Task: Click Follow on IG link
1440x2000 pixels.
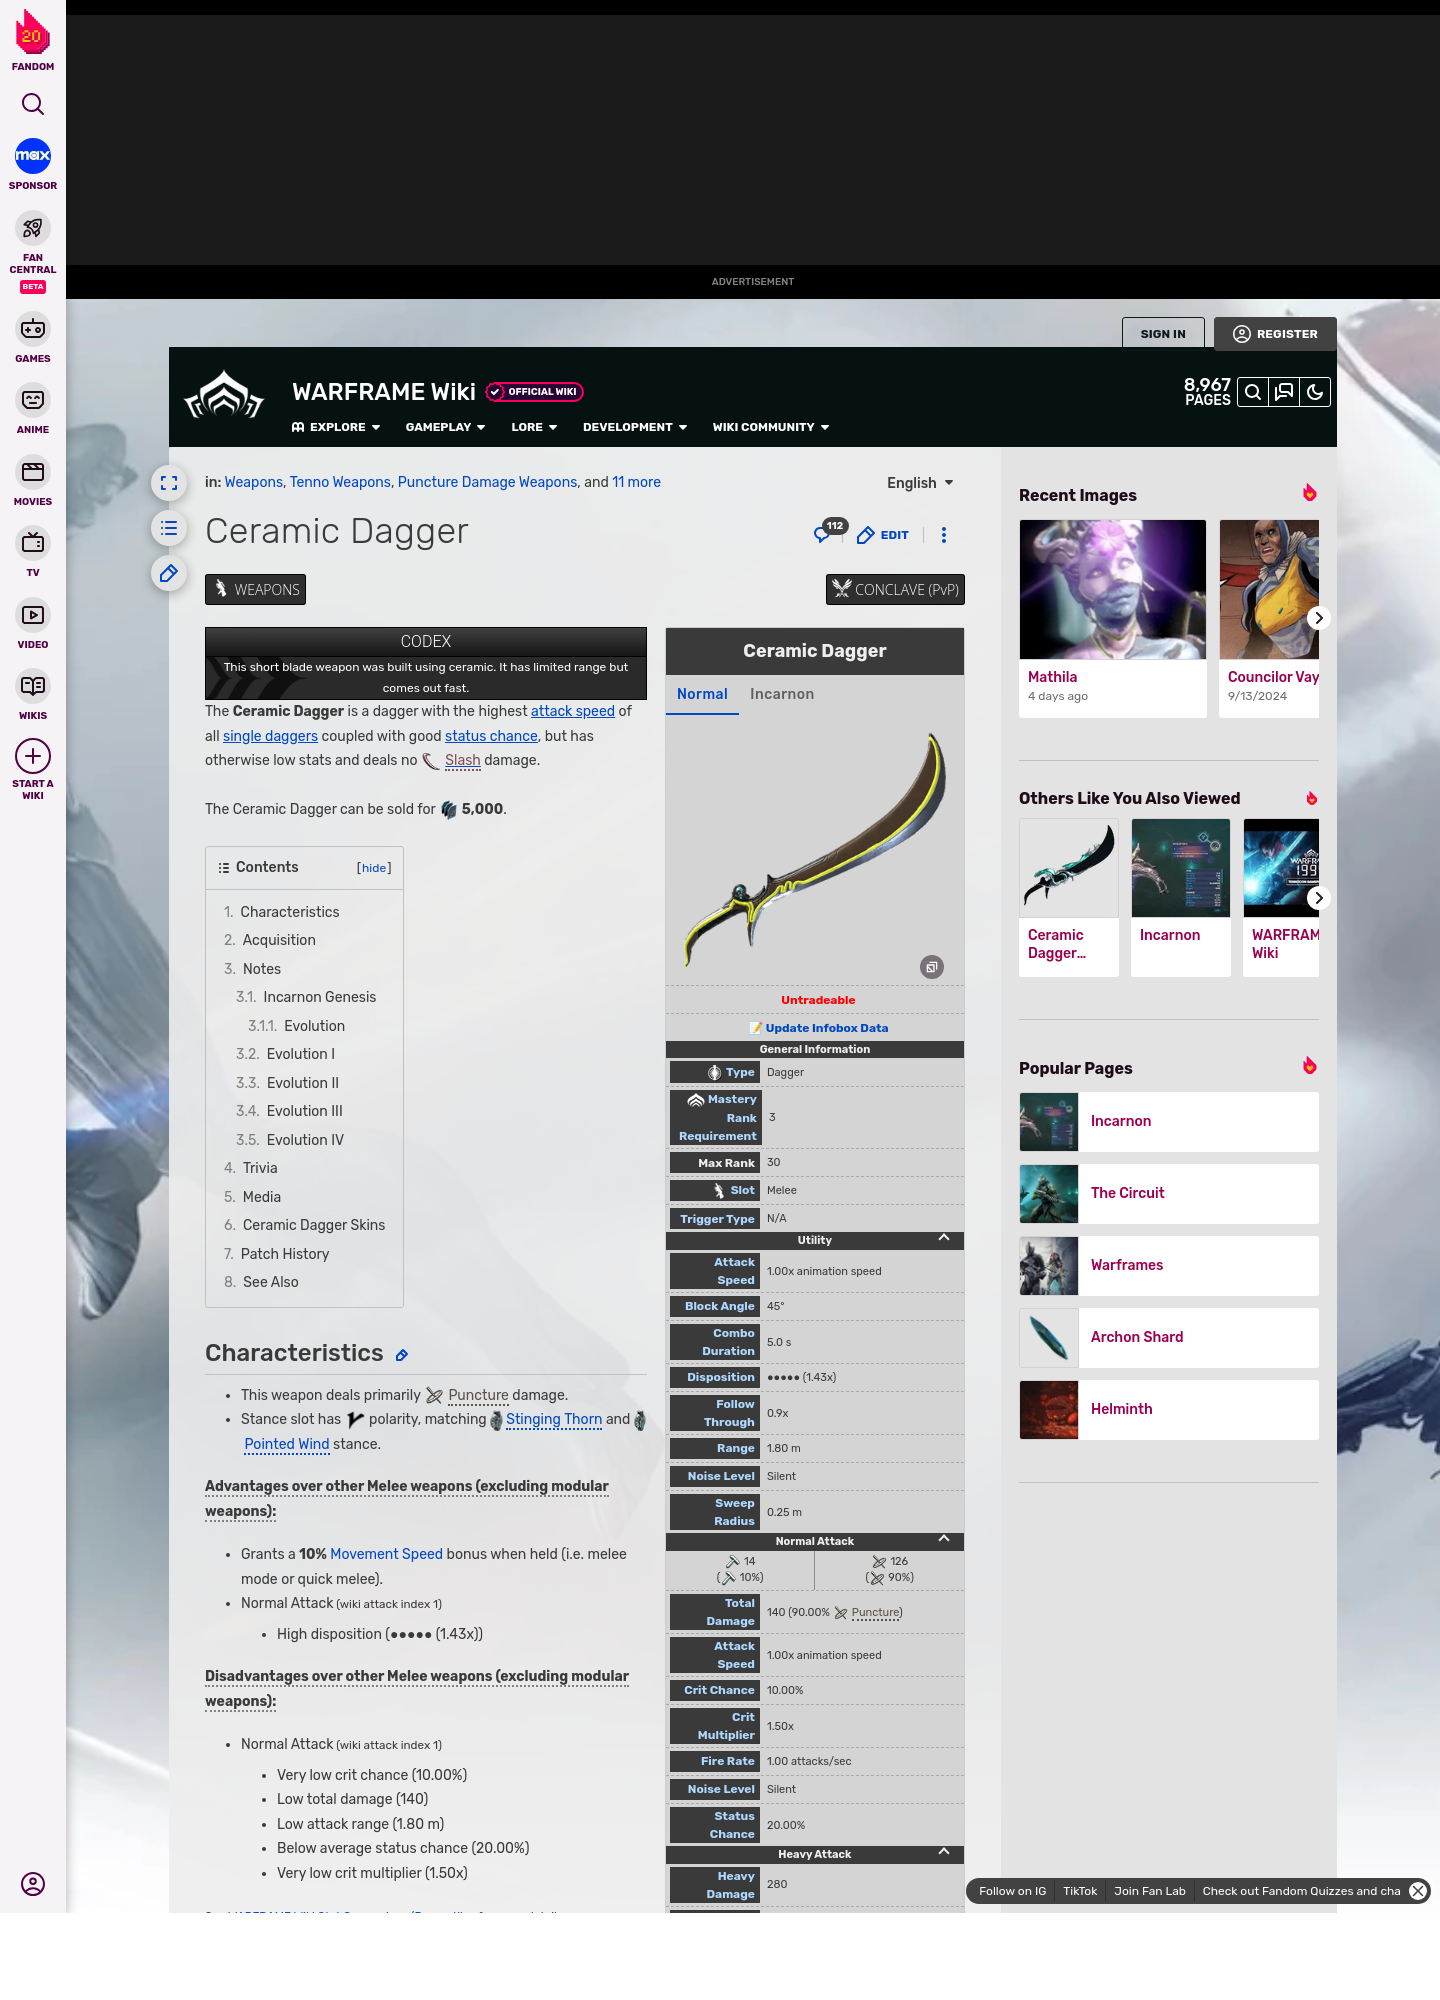Action: [x=1012, y=1891]
